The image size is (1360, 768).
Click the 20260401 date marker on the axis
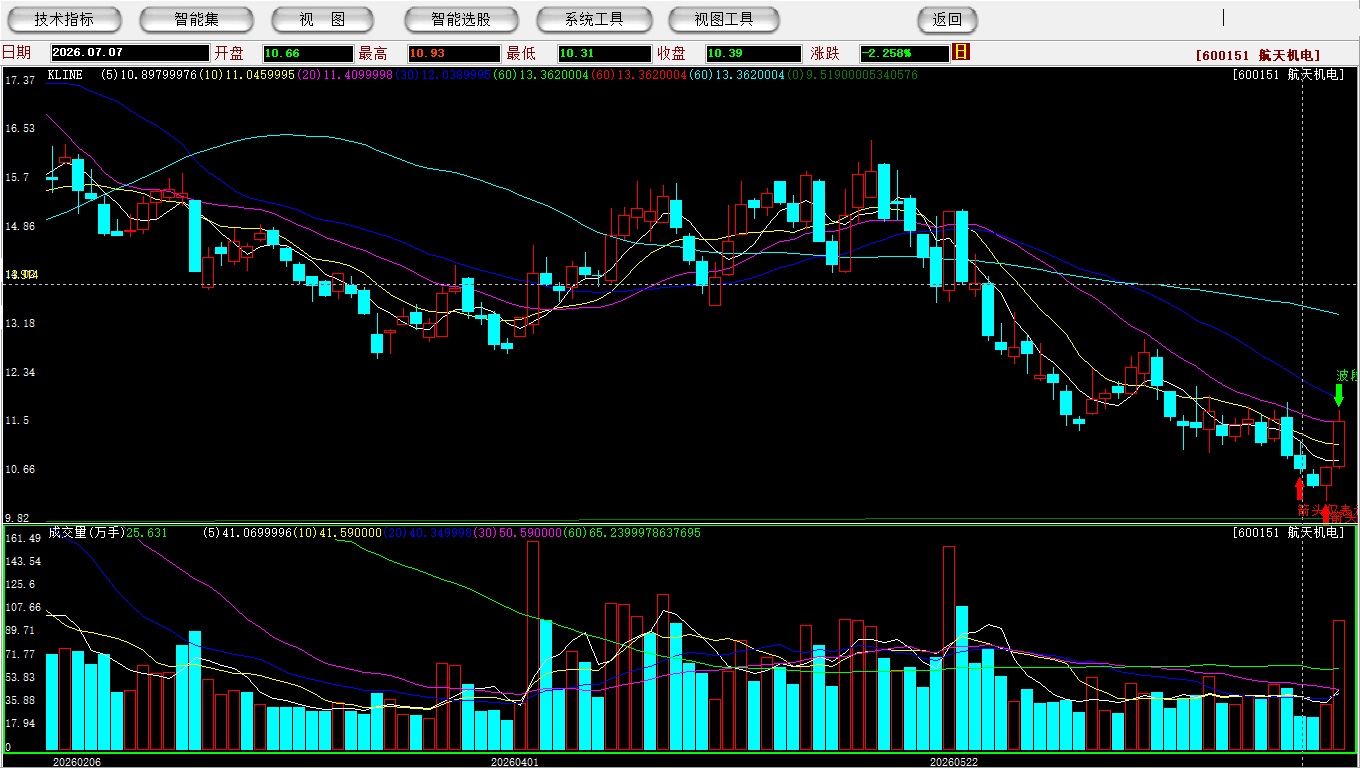coord(514,761)
